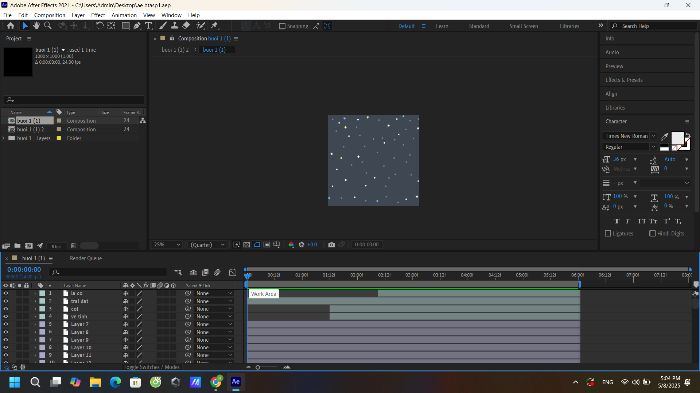Click the interpret footage icon in Project panel
The height and width of the screenshot is (393, 700).
6,246
